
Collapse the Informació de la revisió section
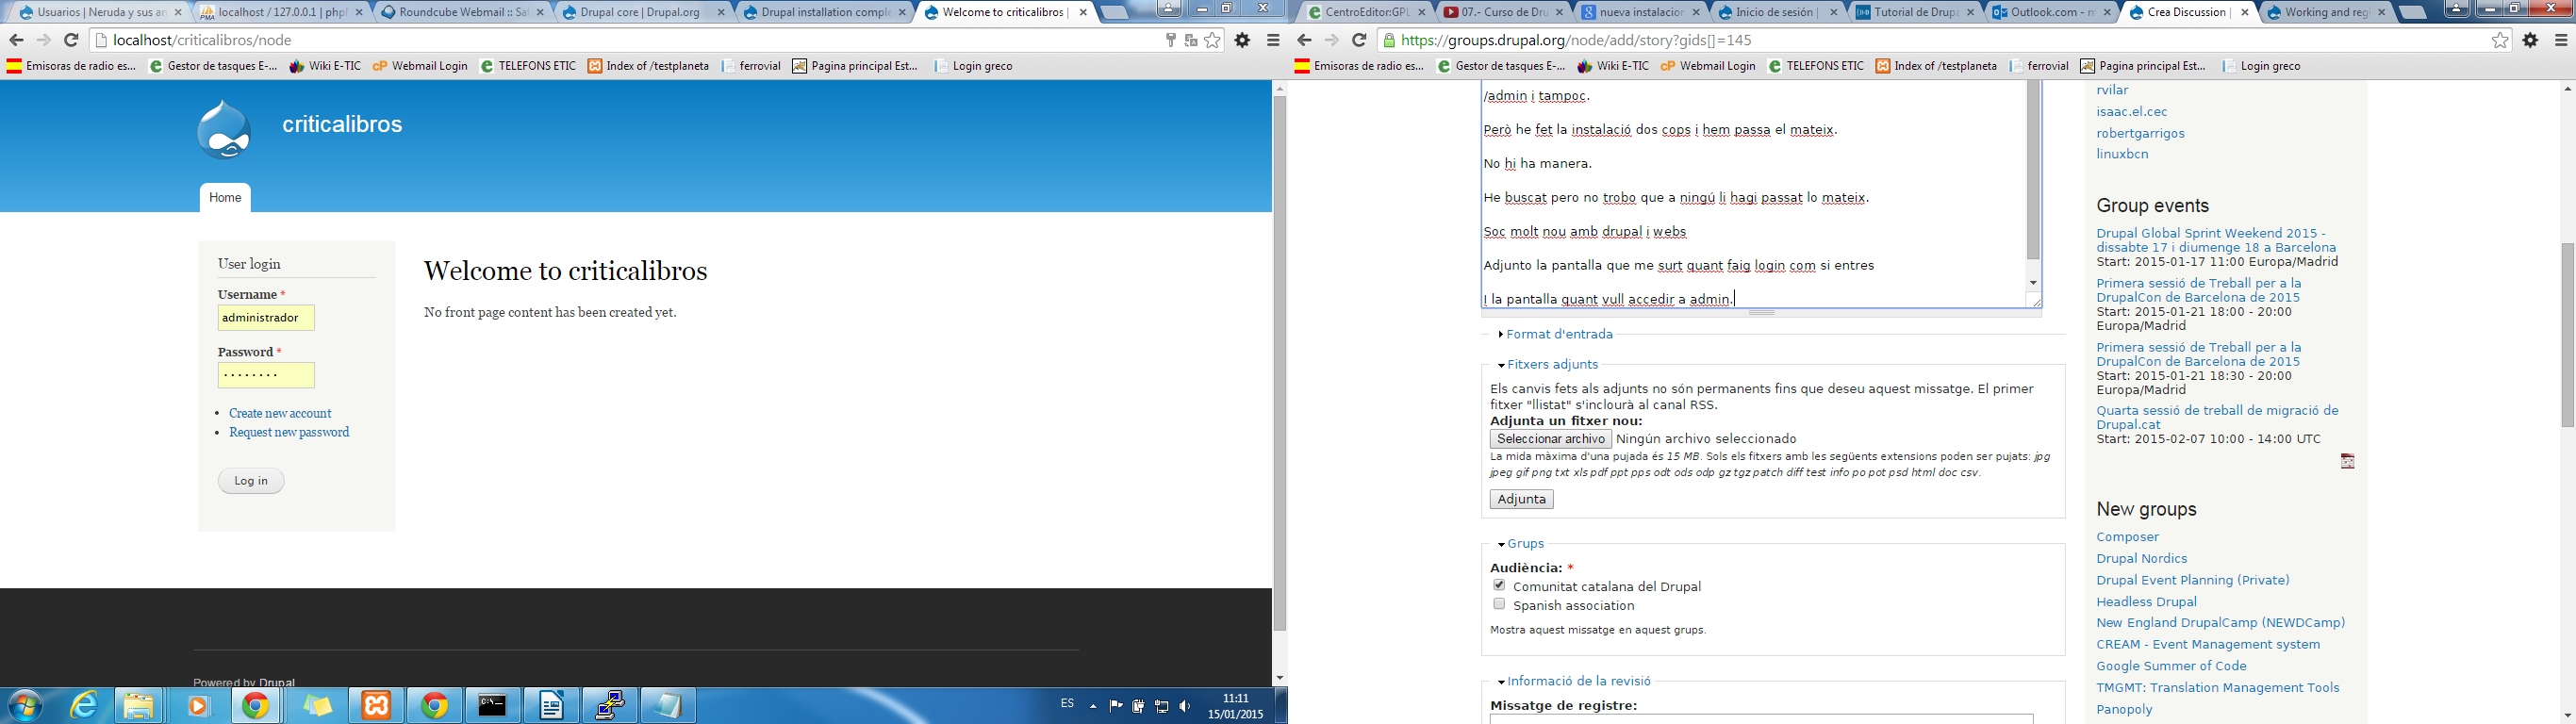1578,681
